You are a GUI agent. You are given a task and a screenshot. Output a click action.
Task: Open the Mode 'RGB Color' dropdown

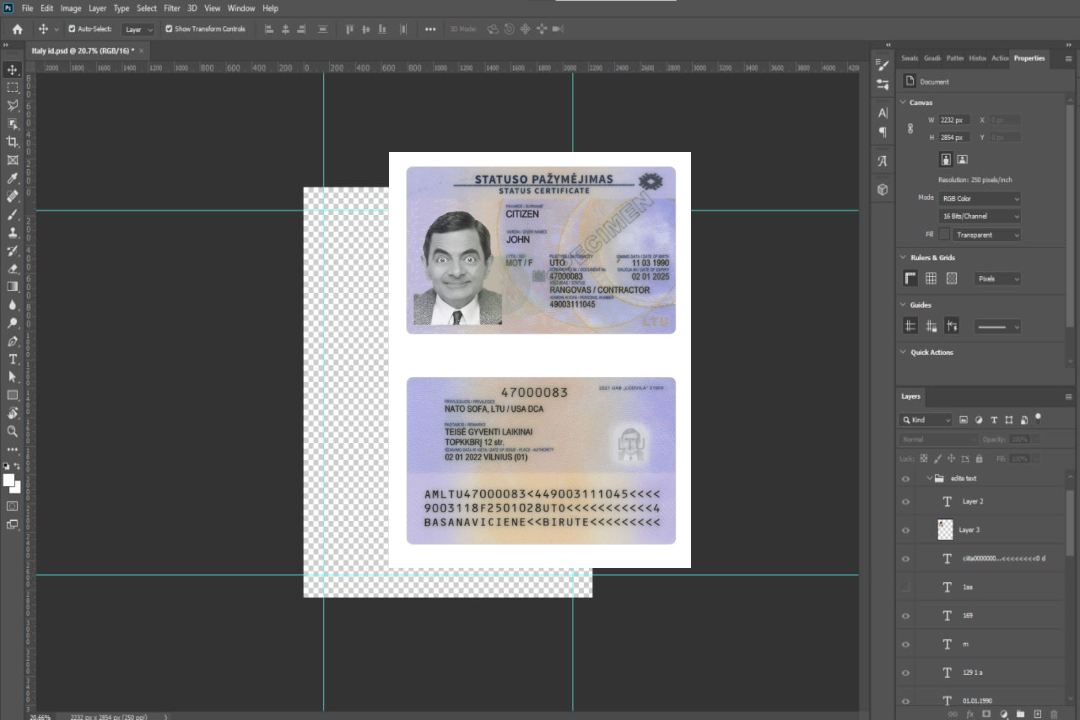(x=979, y=198)
